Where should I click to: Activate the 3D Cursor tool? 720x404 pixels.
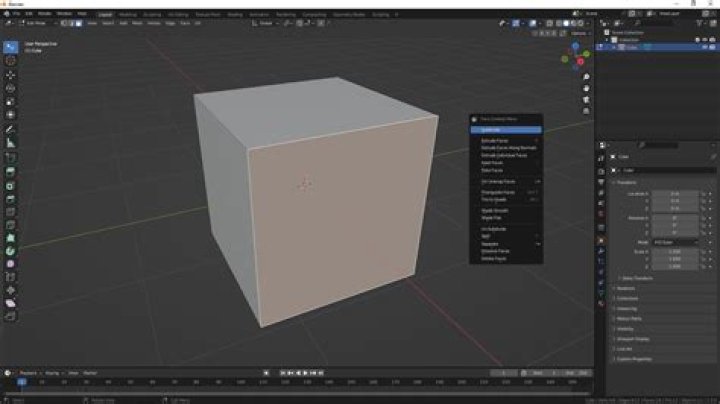(x=11, y=60)
